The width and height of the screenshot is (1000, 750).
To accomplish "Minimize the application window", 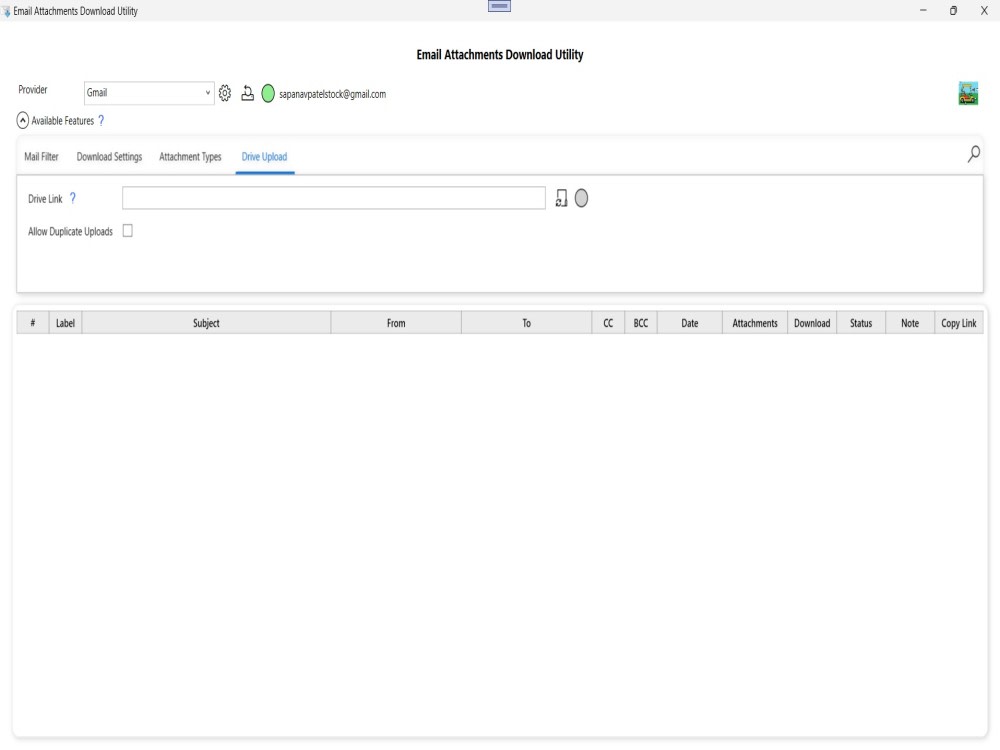I will point(923,11).
